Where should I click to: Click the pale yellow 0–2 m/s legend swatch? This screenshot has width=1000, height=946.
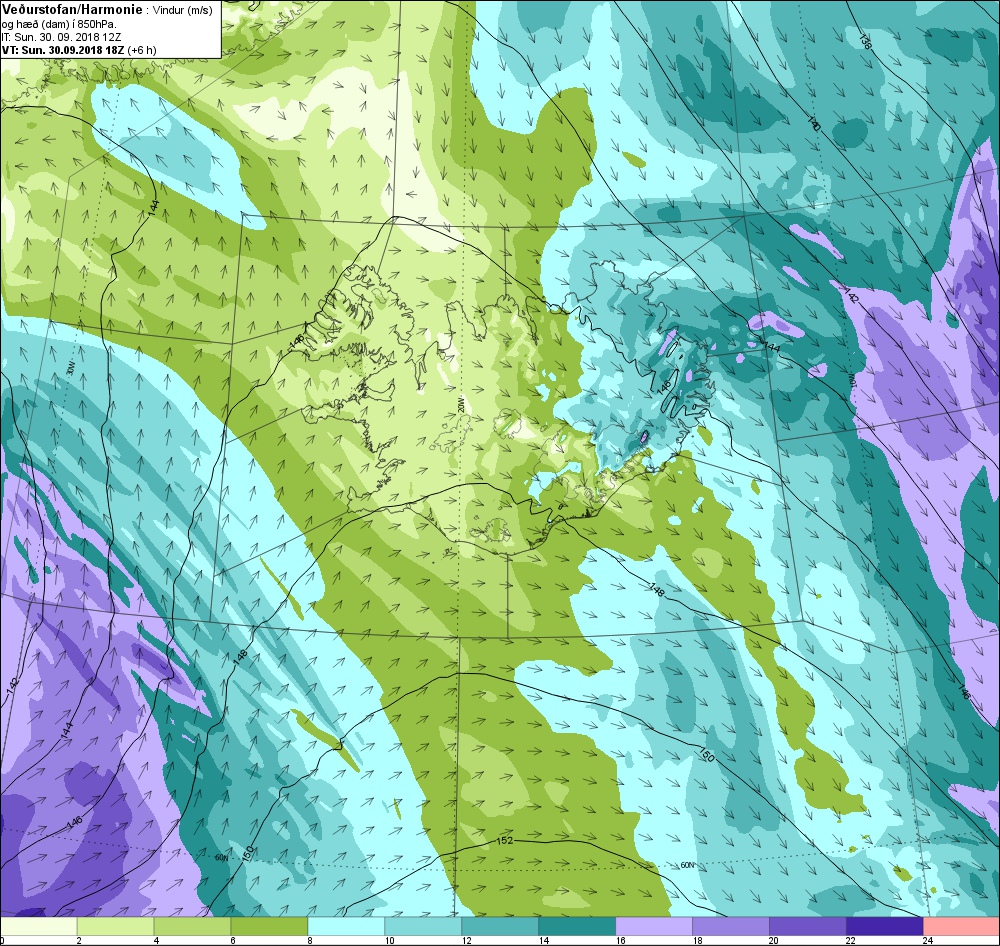click(x=38, y=925)
